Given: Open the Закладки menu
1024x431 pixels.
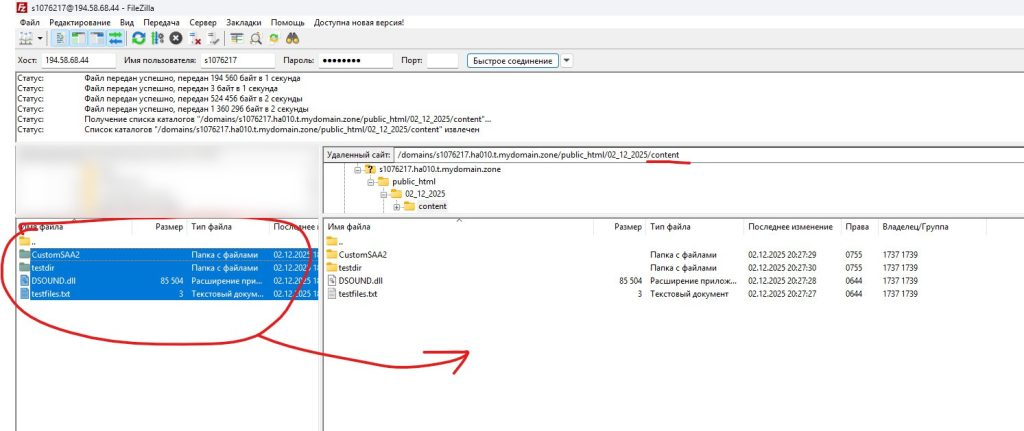Looking at the screenshot, I should (x=245, y=21).
